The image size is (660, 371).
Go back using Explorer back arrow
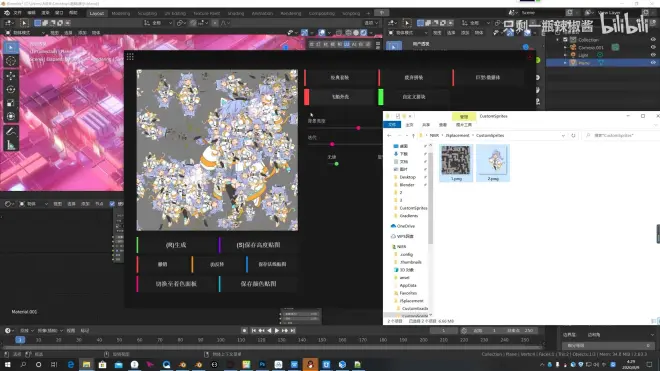[389, 136]
